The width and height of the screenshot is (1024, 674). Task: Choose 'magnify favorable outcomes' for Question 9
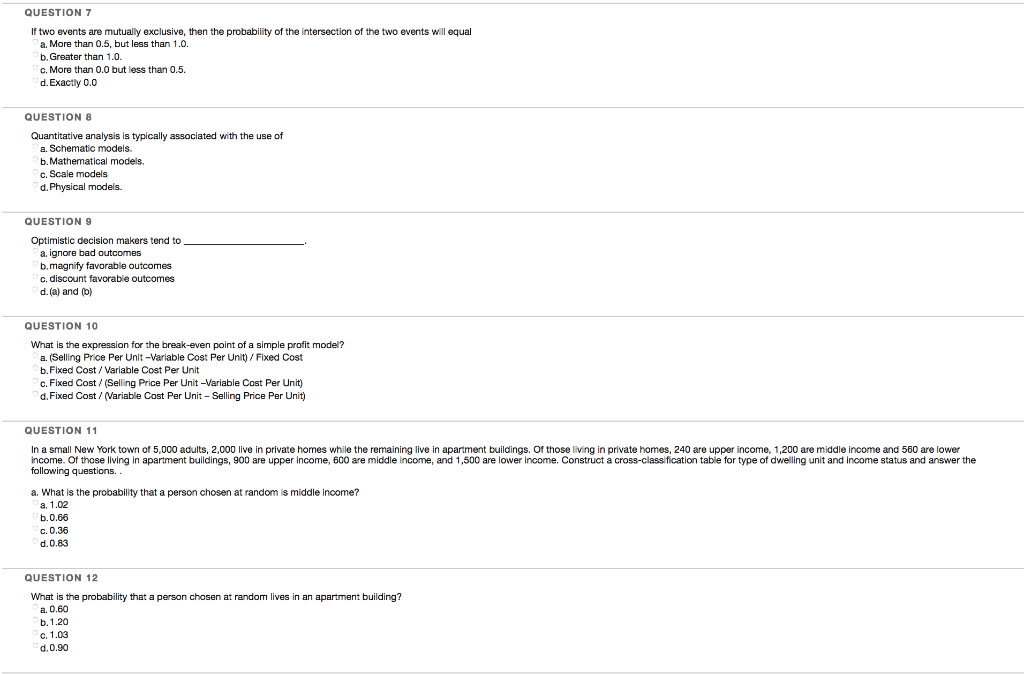[x=33, y=265]
